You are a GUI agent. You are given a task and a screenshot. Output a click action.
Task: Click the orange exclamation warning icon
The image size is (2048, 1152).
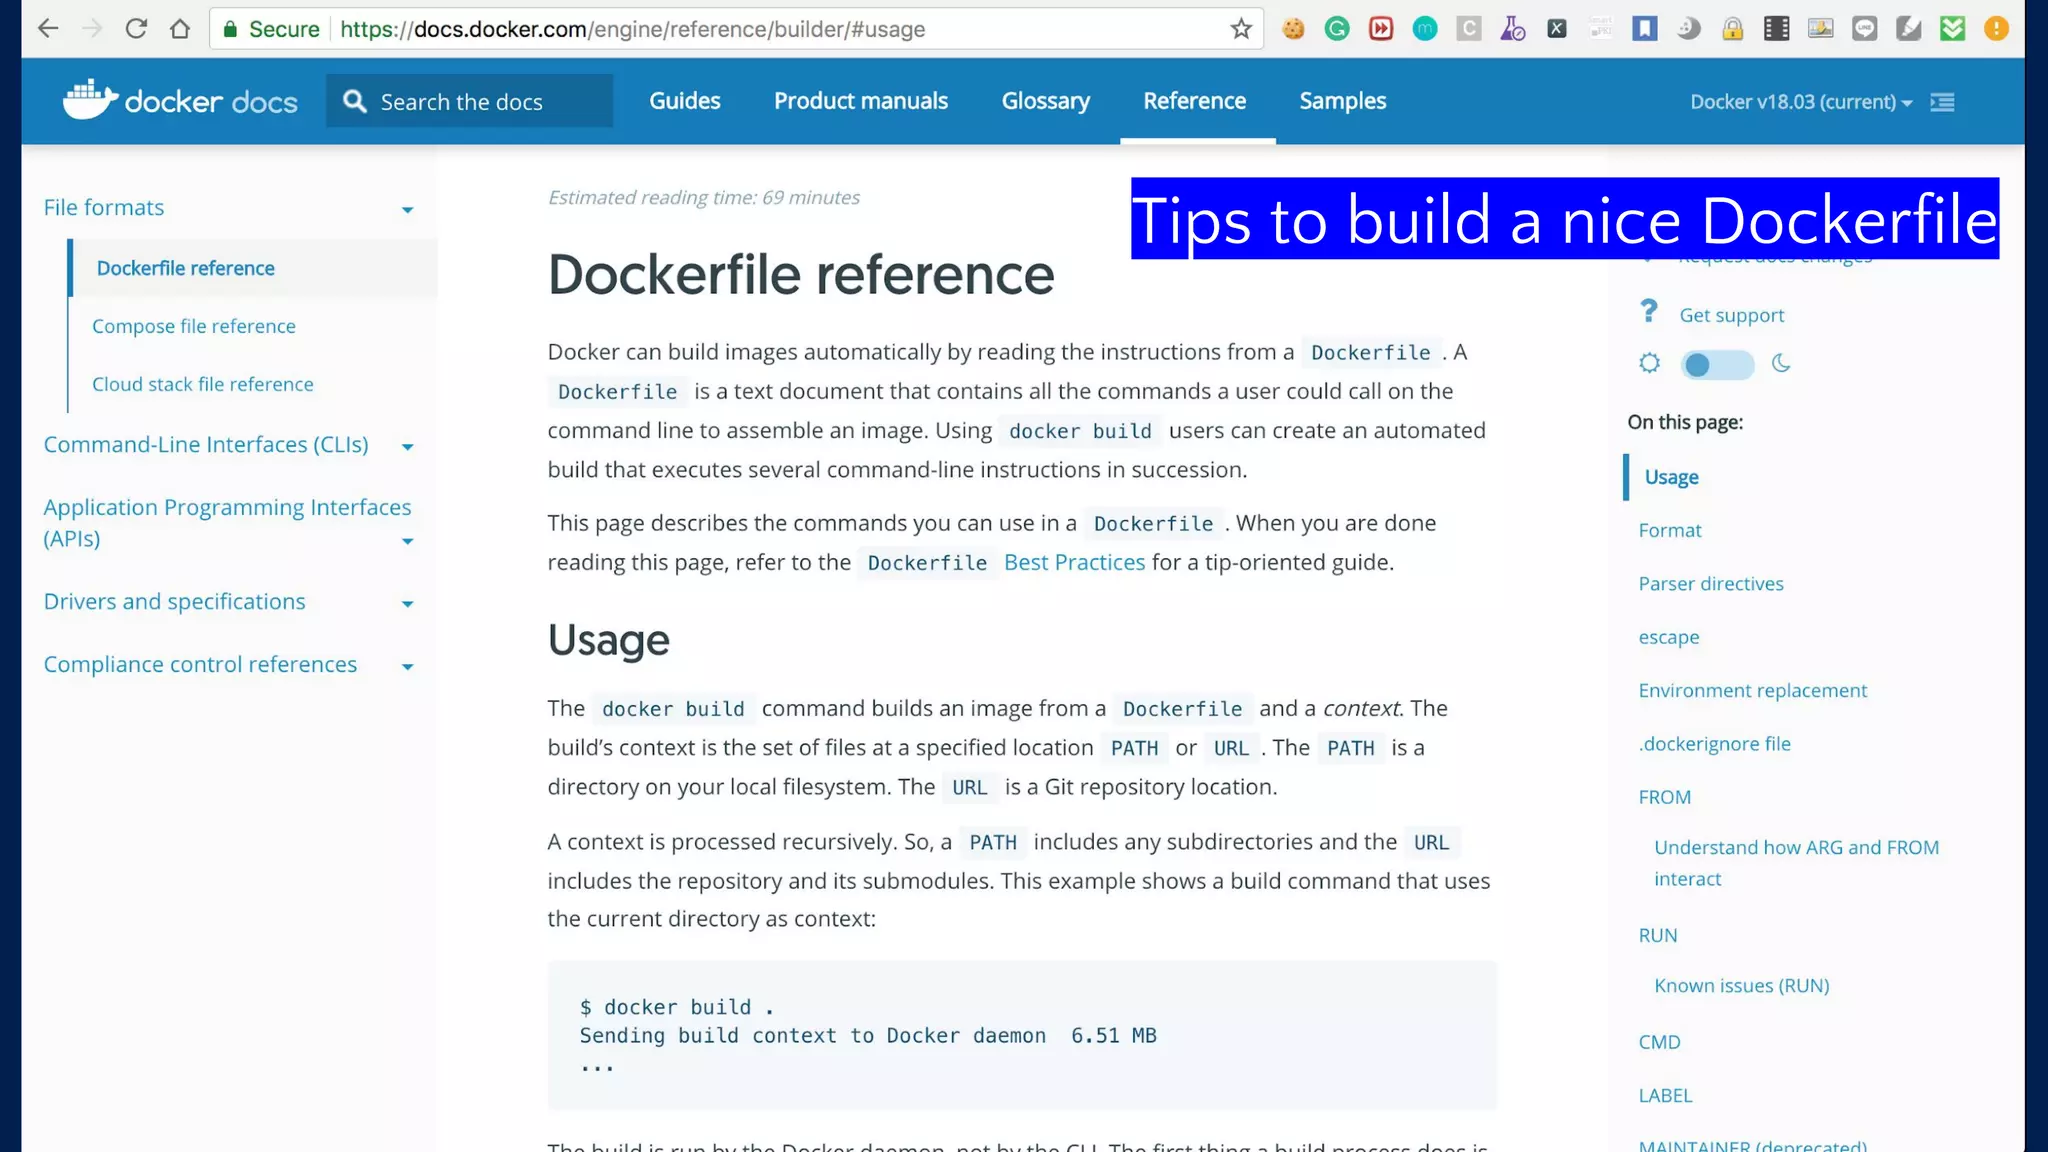(1997, 29)
